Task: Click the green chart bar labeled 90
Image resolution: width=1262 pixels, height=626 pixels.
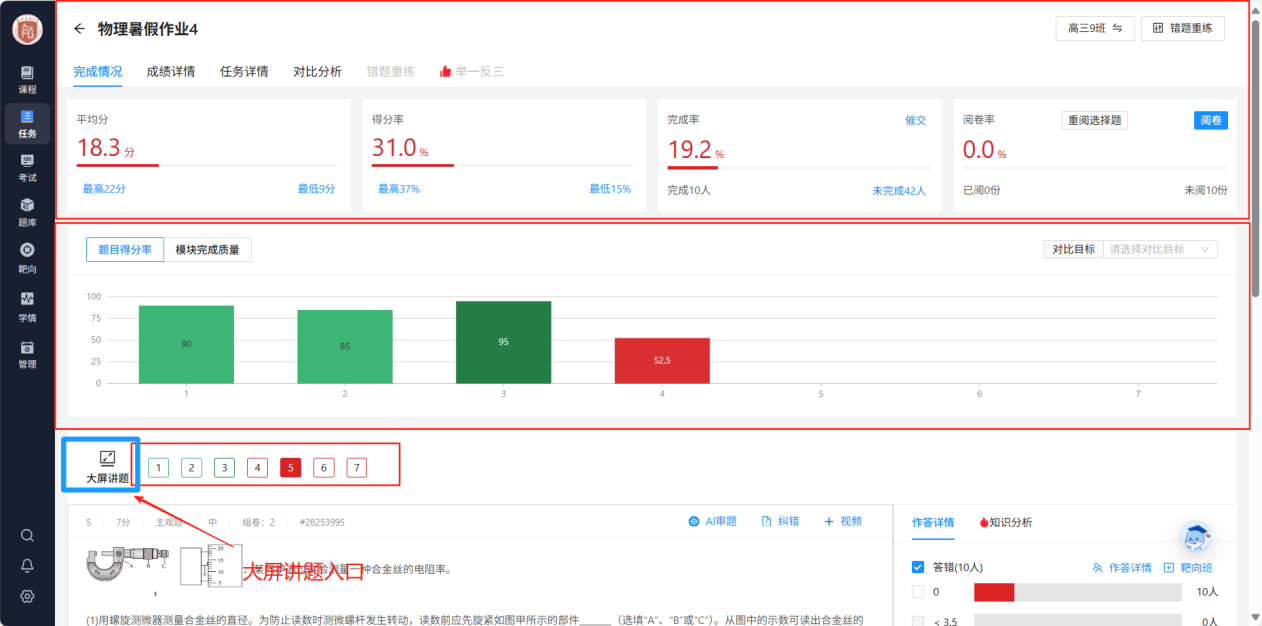Action: (x=186, y=344)
